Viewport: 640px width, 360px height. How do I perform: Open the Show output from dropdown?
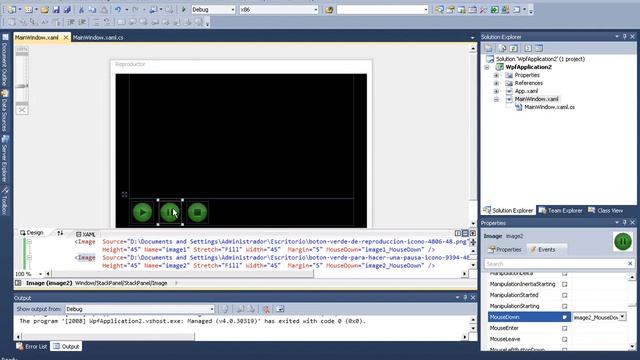coord(211,309)
